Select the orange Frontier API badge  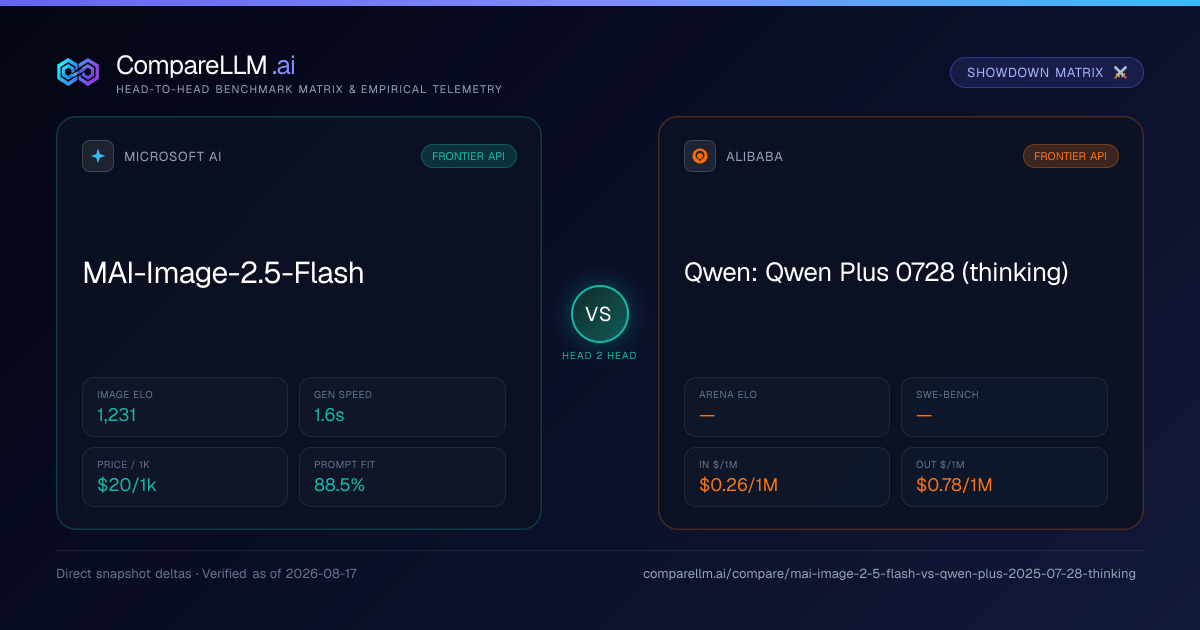(x=1071, y=156)
